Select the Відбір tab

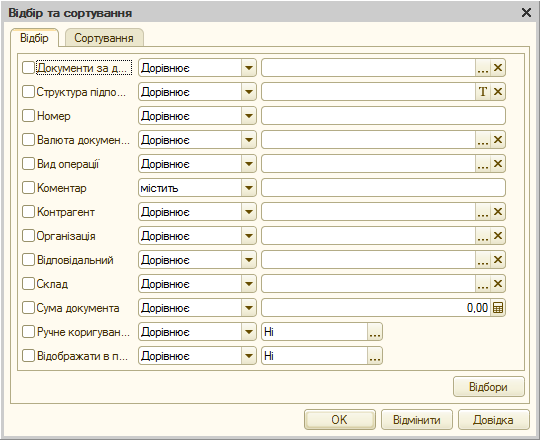pos(34,38)
